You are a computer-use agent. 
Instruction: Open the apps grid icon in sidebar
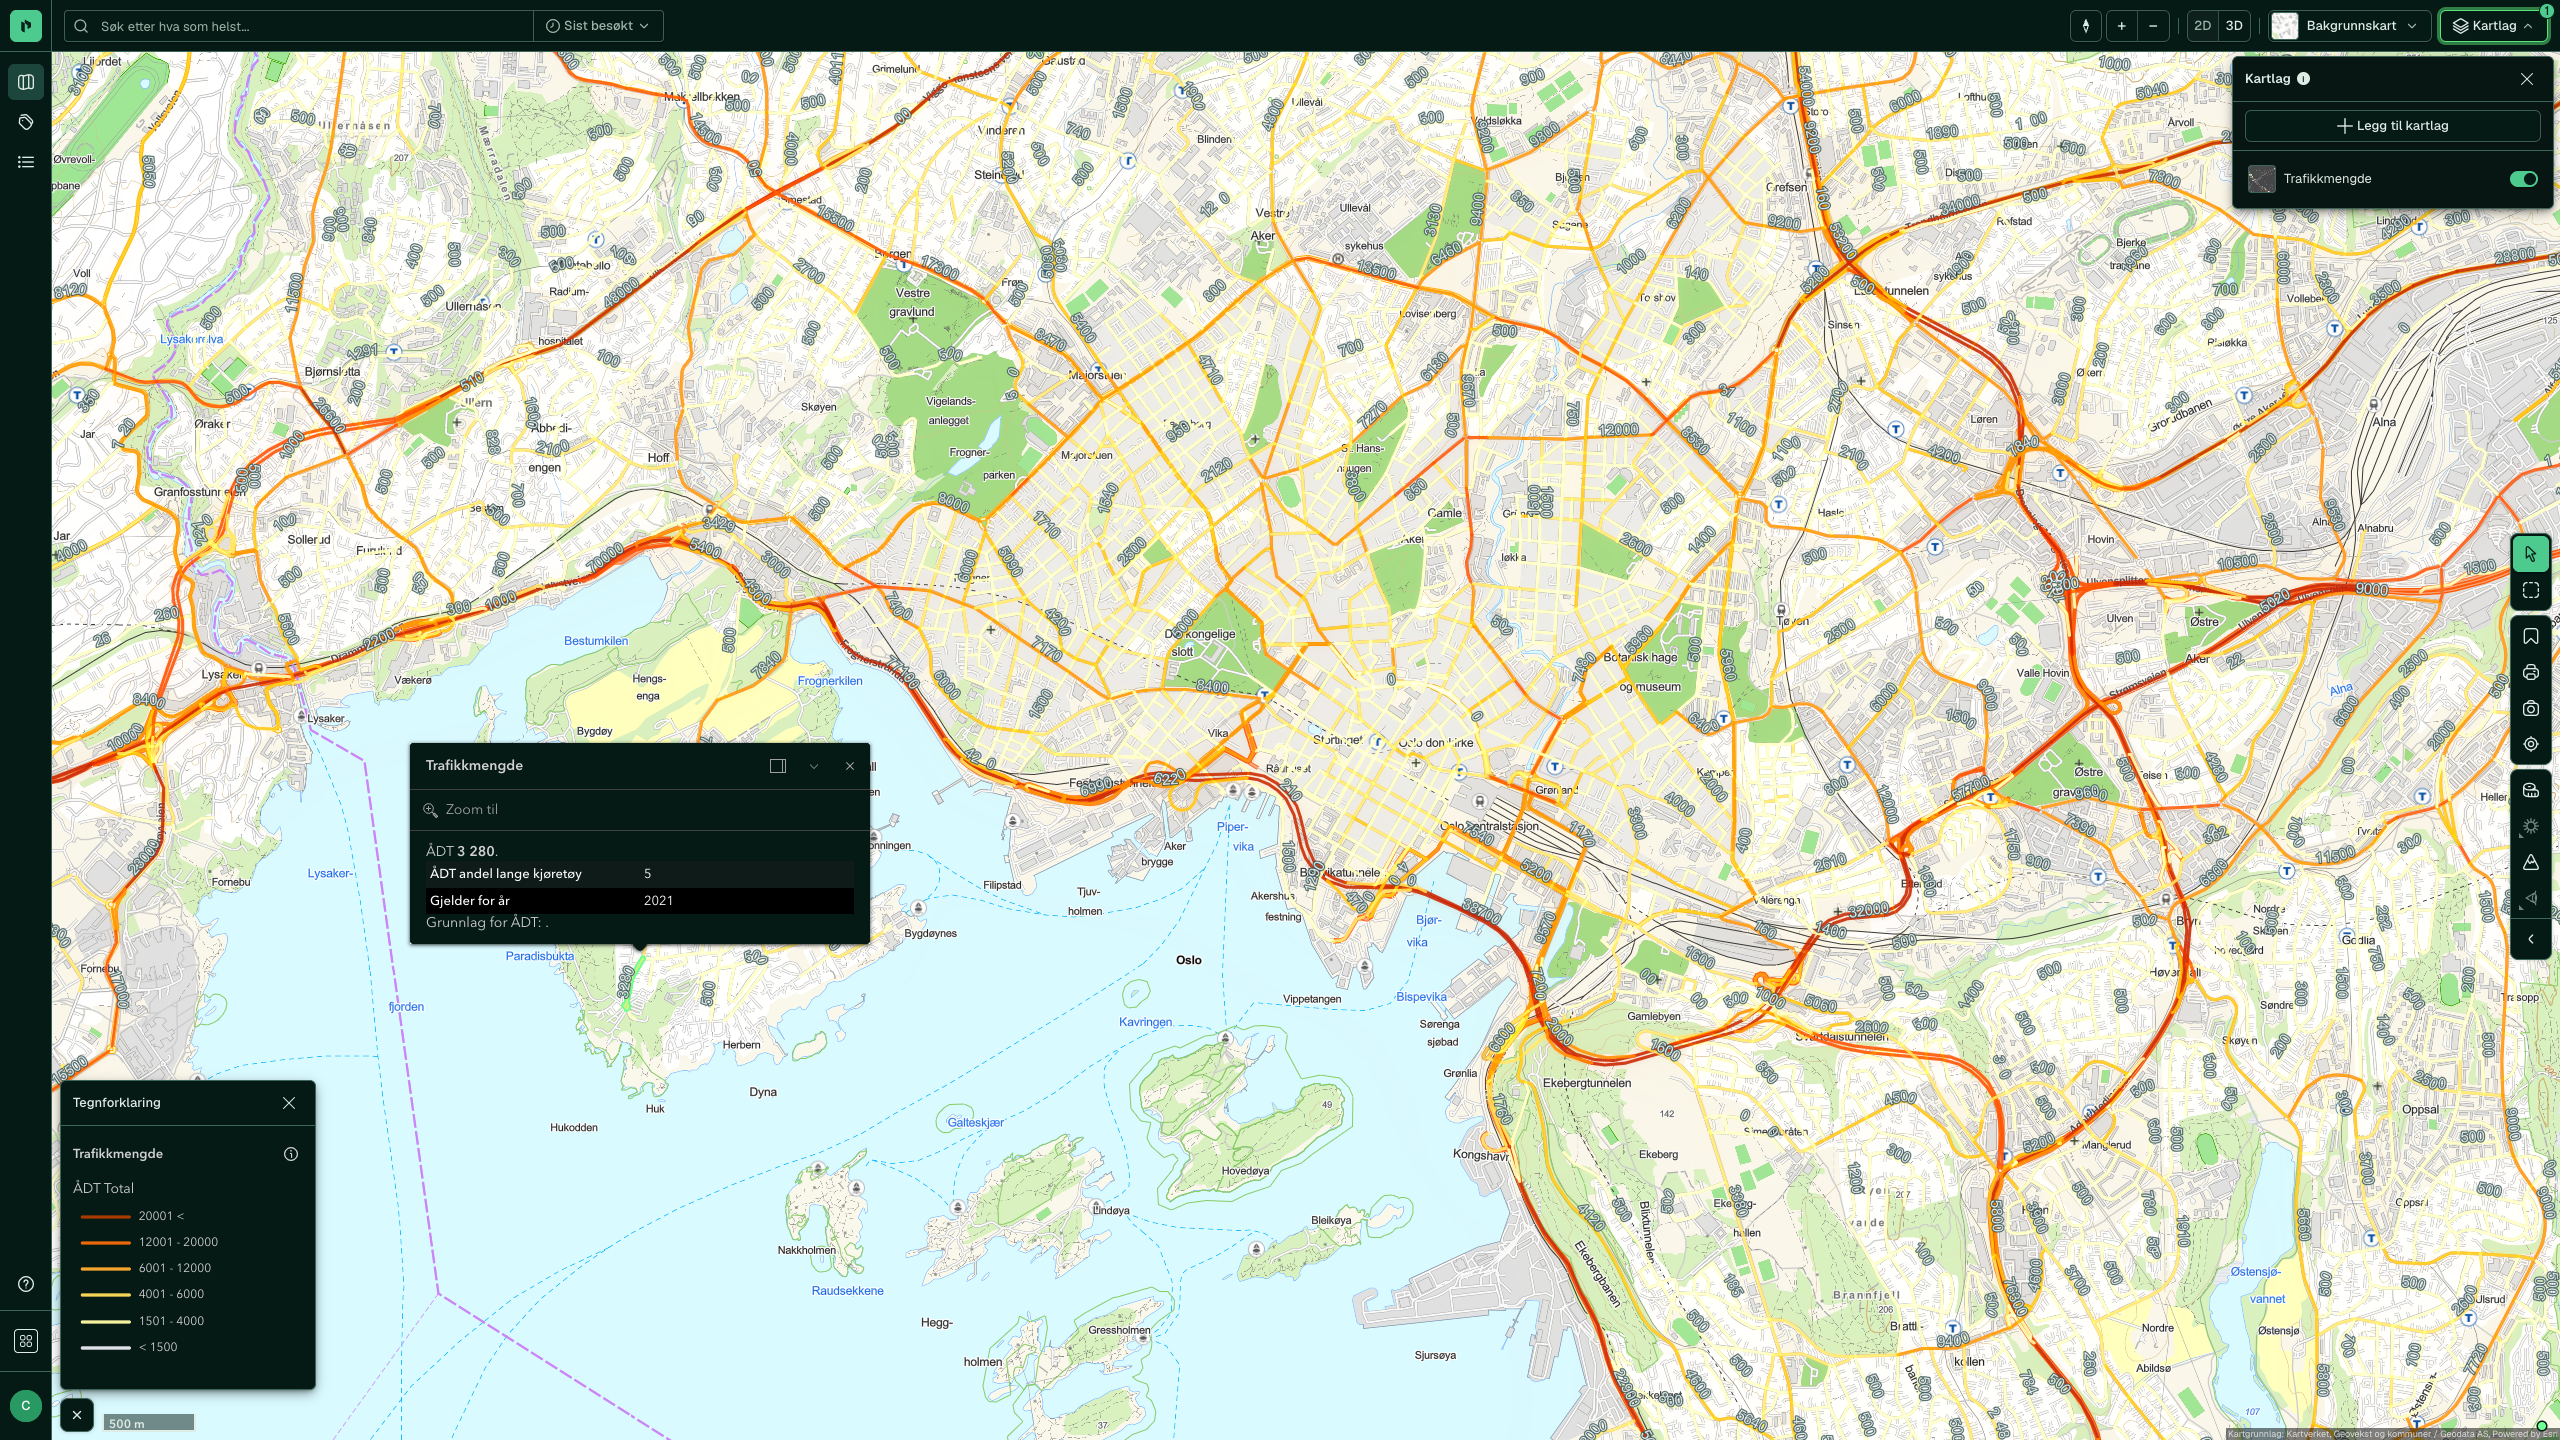pos(26,1341)
